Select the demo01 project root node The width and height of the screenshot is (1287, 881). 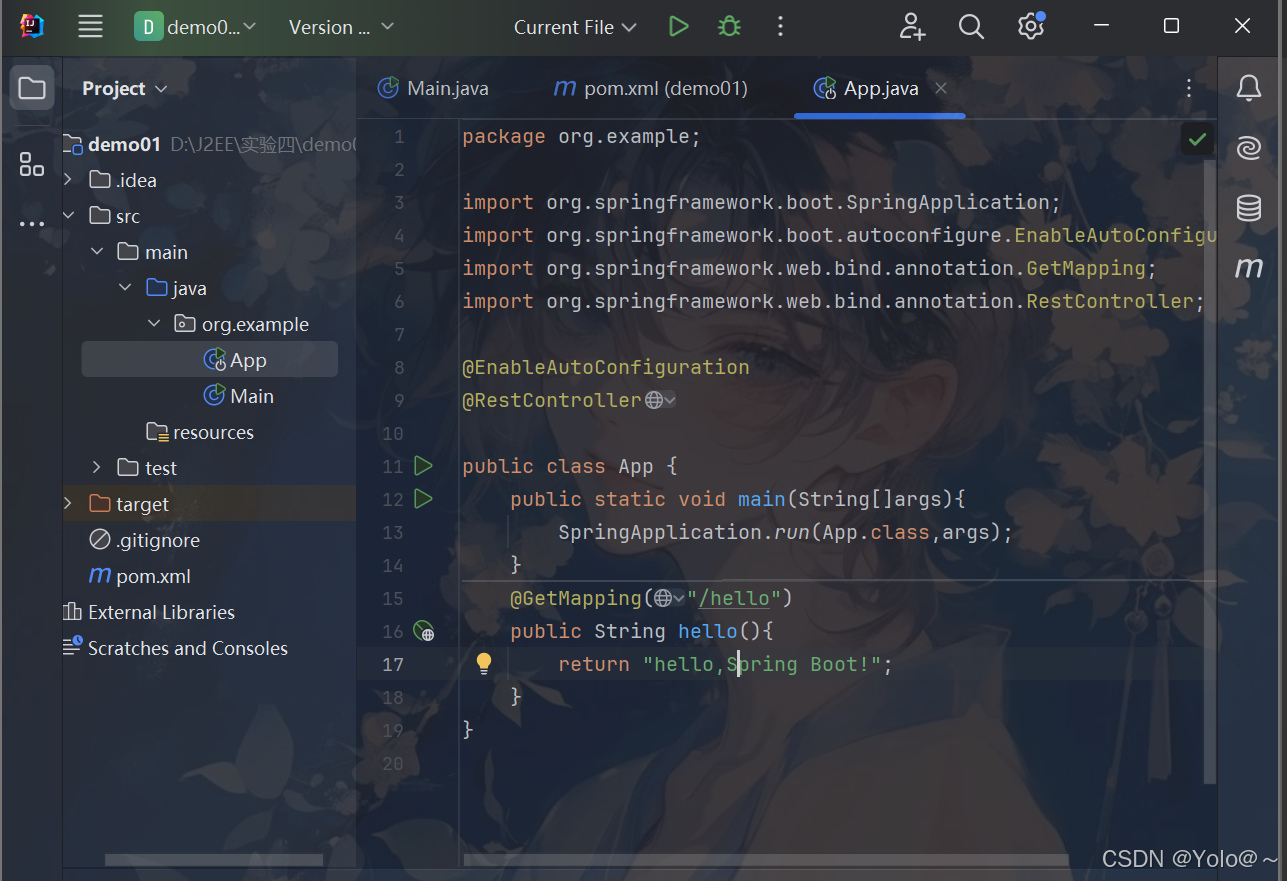point(124,144)
